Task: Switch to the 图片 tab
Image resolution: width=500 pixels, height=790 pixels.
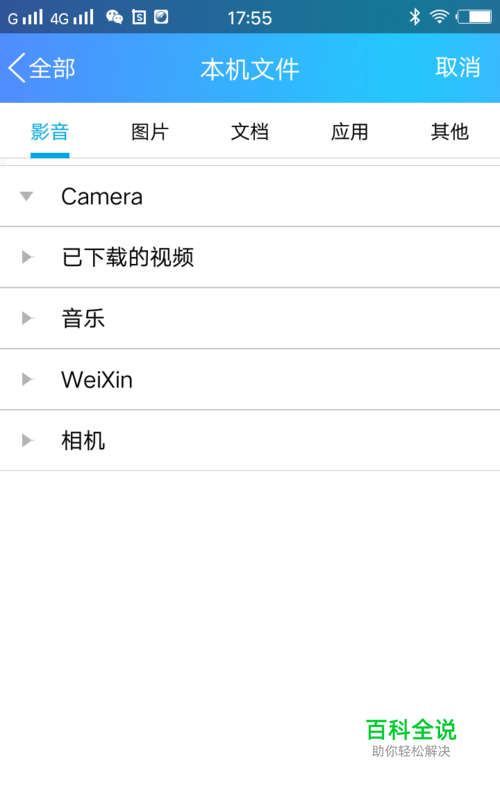Action: (x=150, y=132)
